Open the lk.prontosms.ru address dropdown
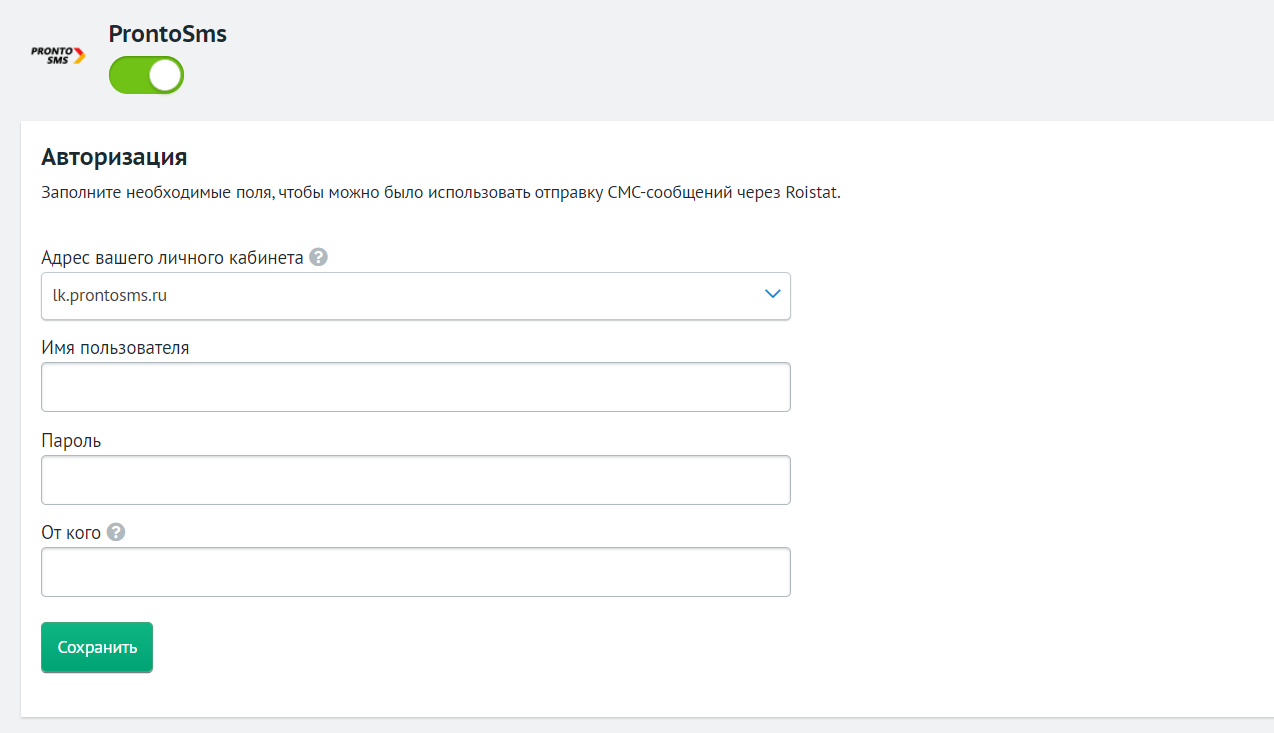The image size is (1274, 733). (416, 296)
